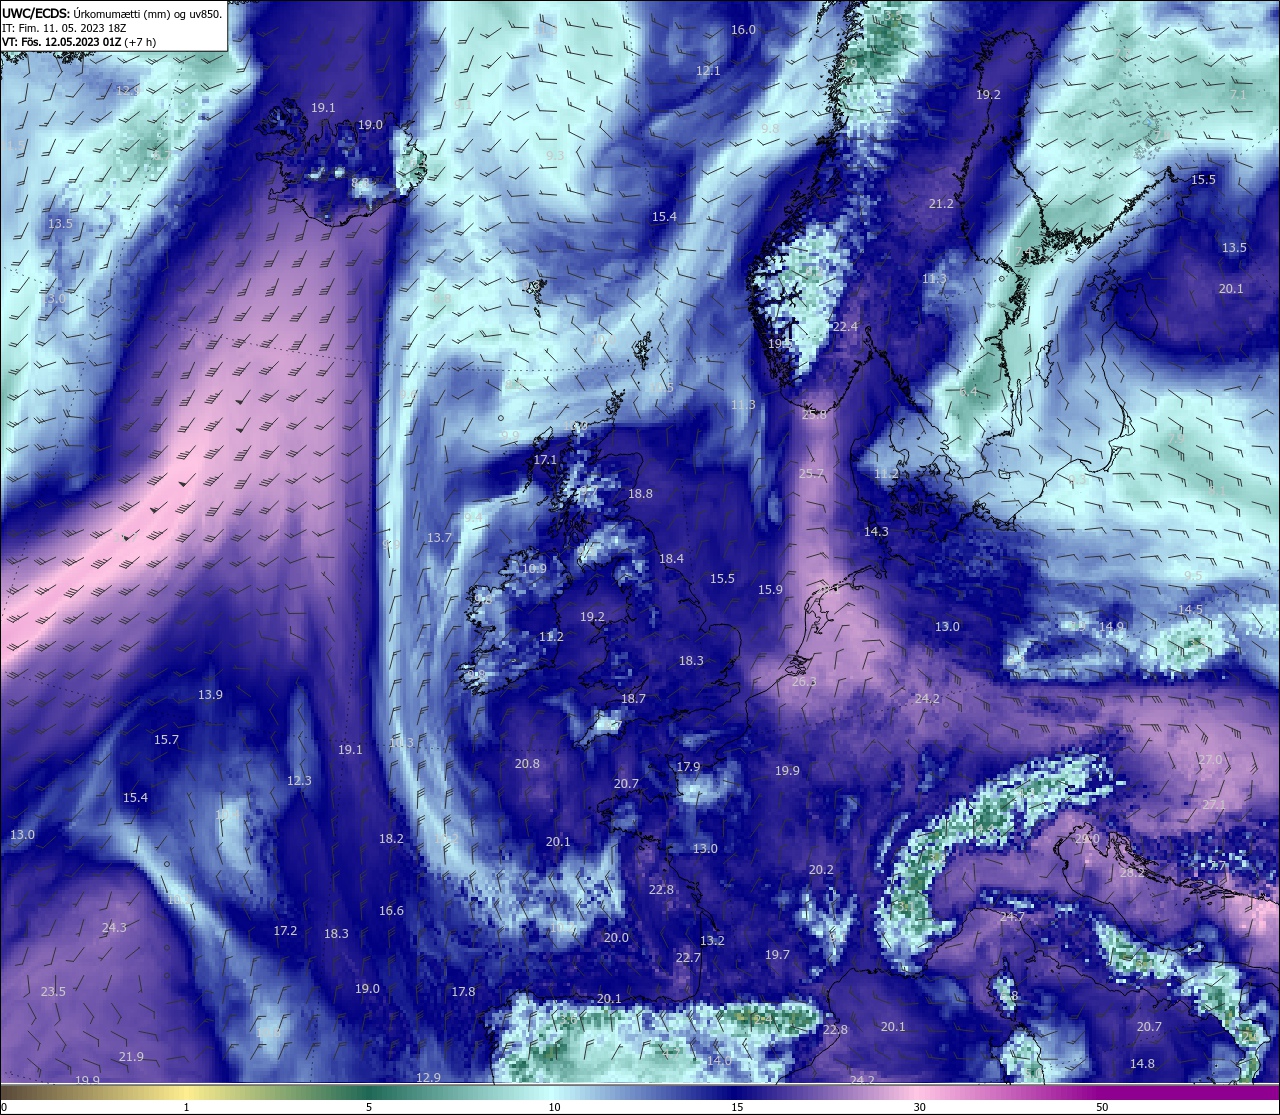Click the map value 18.7
The height and width of the screenshot is (1115, 1280).
coord(633,699)
